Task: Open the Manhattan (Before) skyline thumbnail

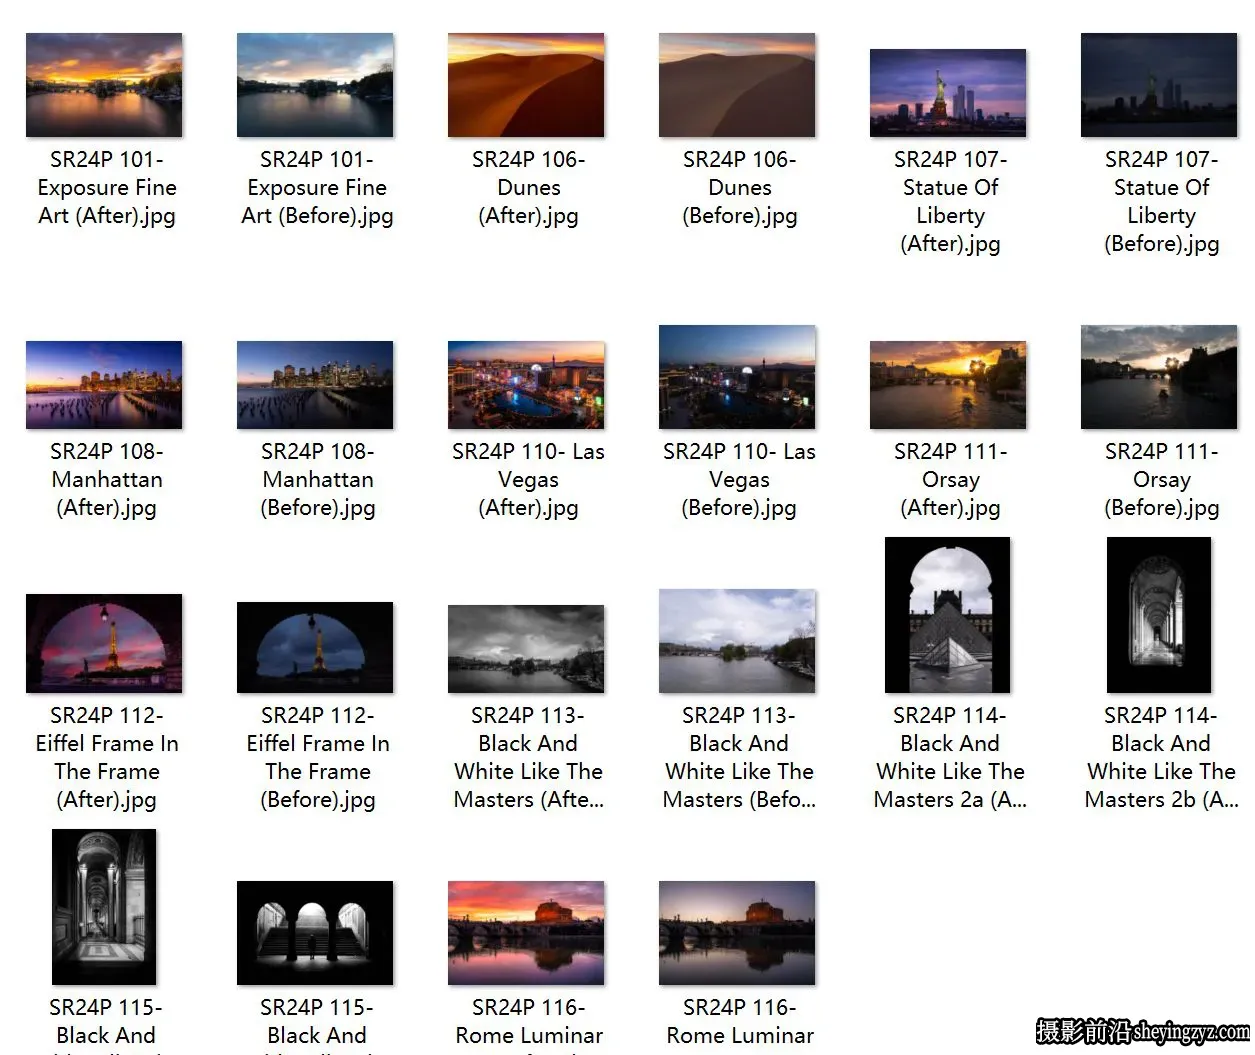Action: [x=315, y=385]
